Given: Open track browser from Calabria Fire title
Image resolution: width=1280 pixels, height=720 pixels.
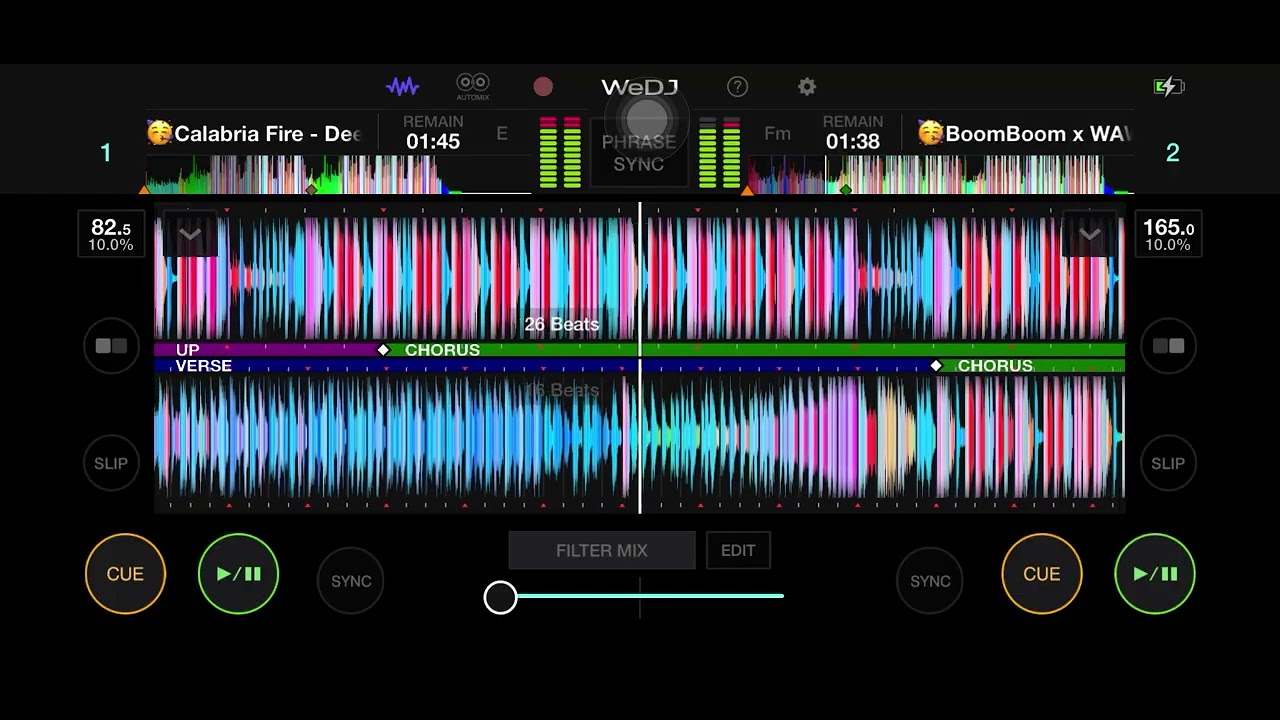Looking at the screenshot, I should 267,134.
